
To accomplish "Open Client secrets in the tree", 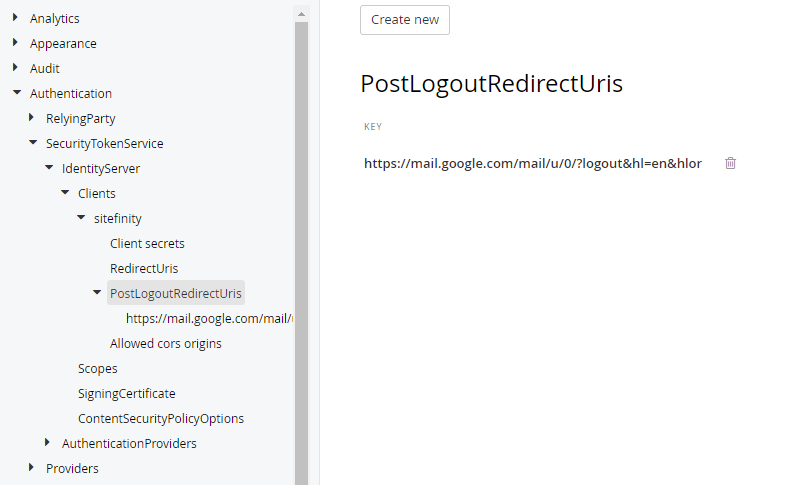I will tap(147, 243).
